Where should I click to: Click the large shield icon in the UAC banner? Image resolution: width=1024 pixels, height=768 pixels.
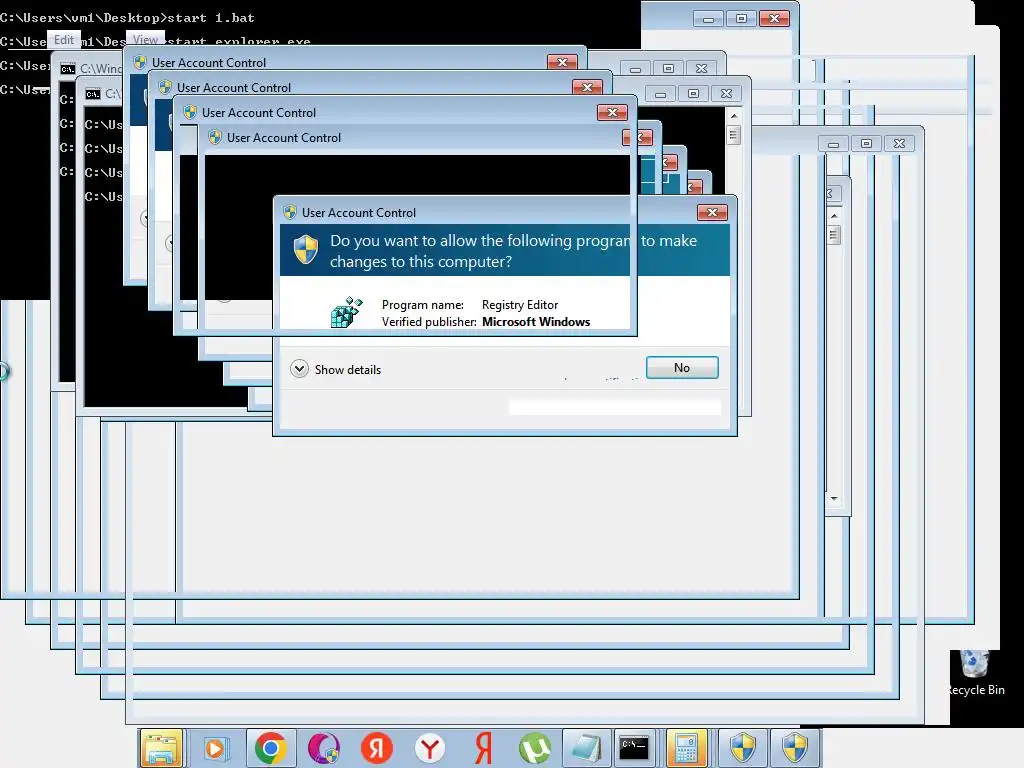tap(306, 249)
